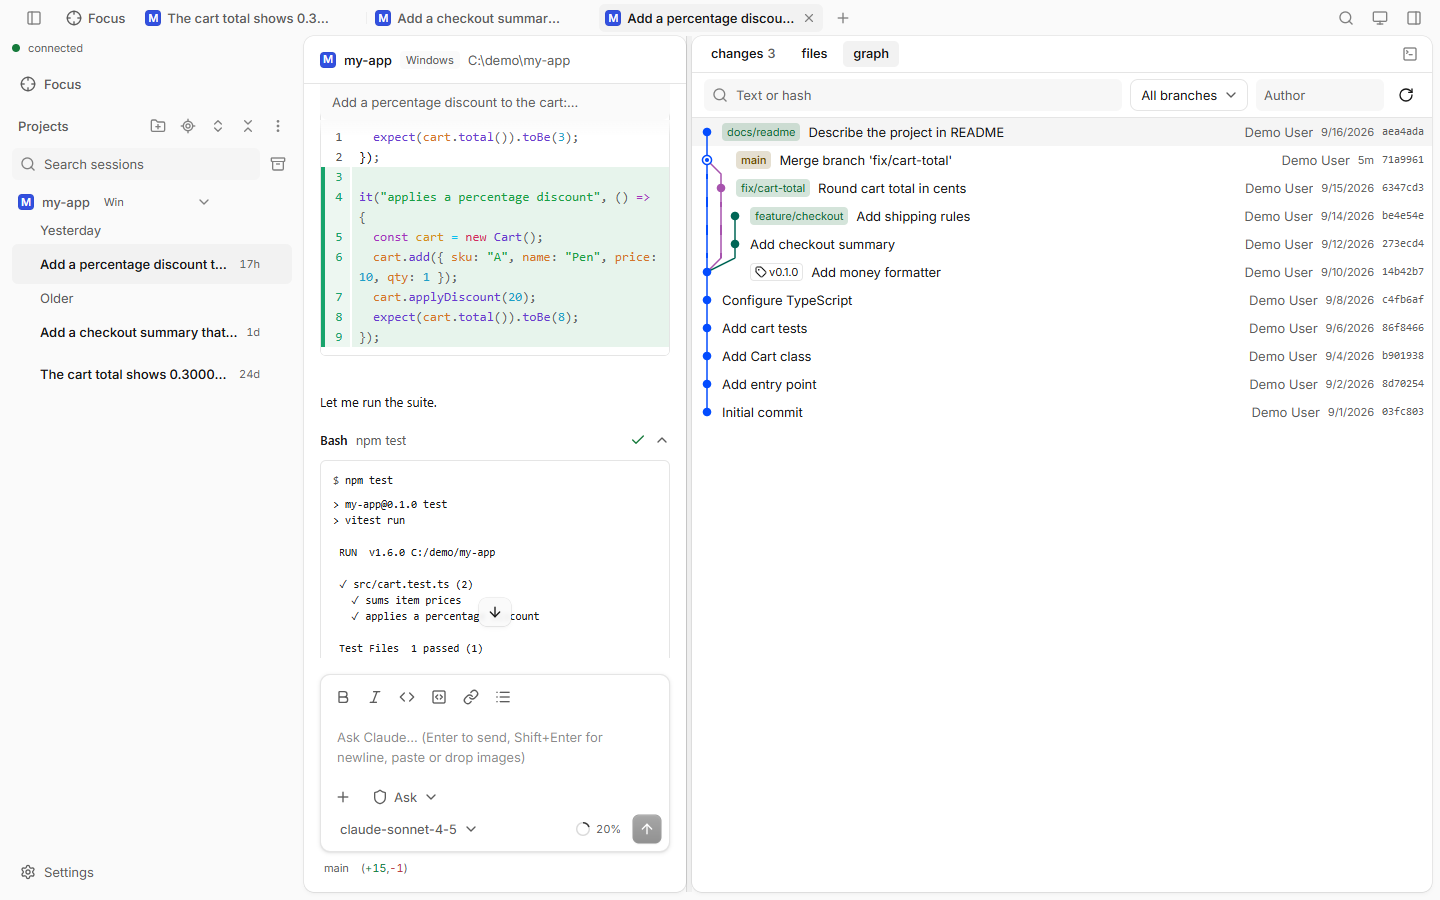Open the claude-sonnet-4-5 model selector
1440x900 pixels.
tap(408, 829)
